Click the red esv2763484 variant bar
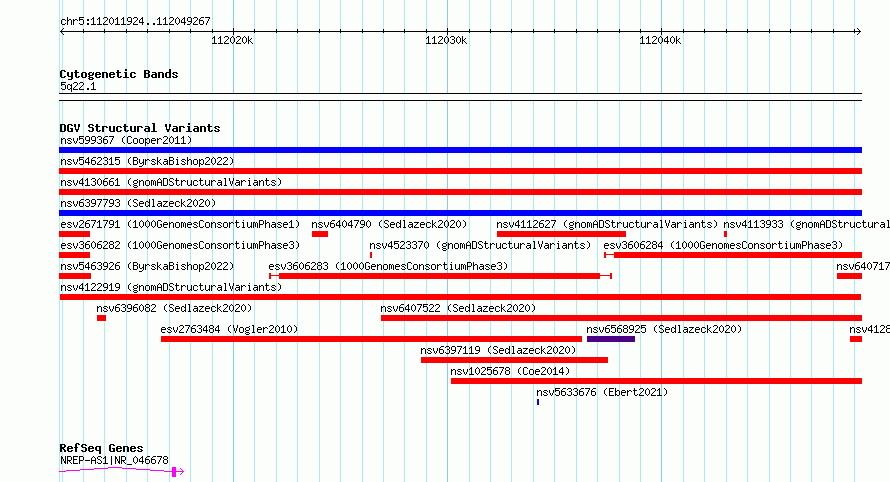This screenshot has height=482, width=890. coord(371,339)
